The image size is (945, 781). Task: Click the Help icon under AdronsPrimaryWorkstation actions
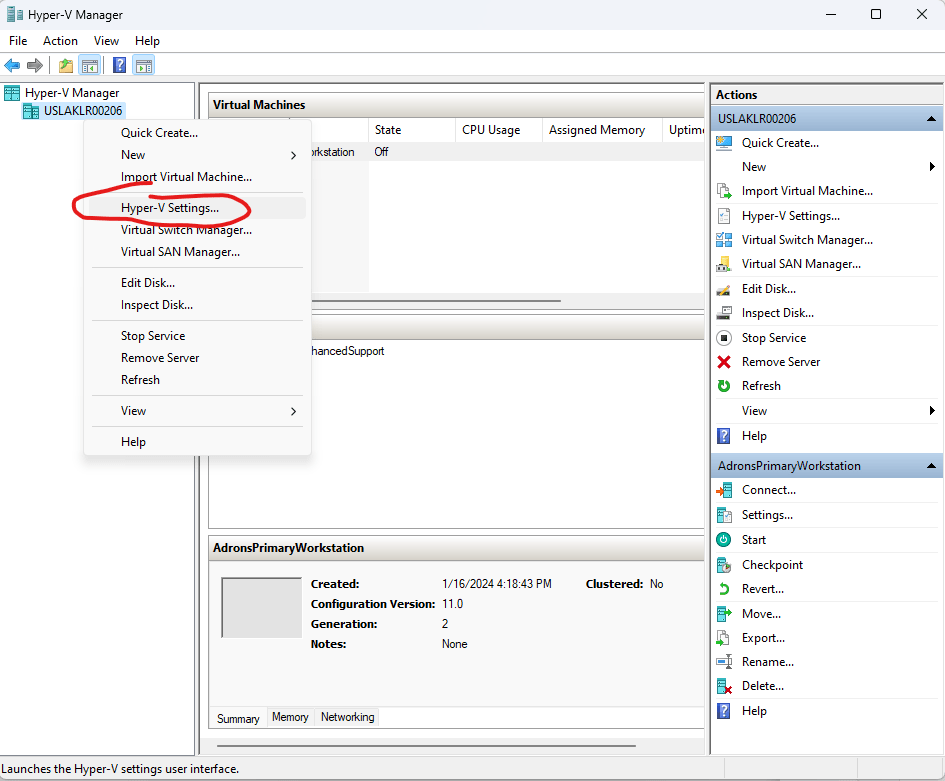724,711
